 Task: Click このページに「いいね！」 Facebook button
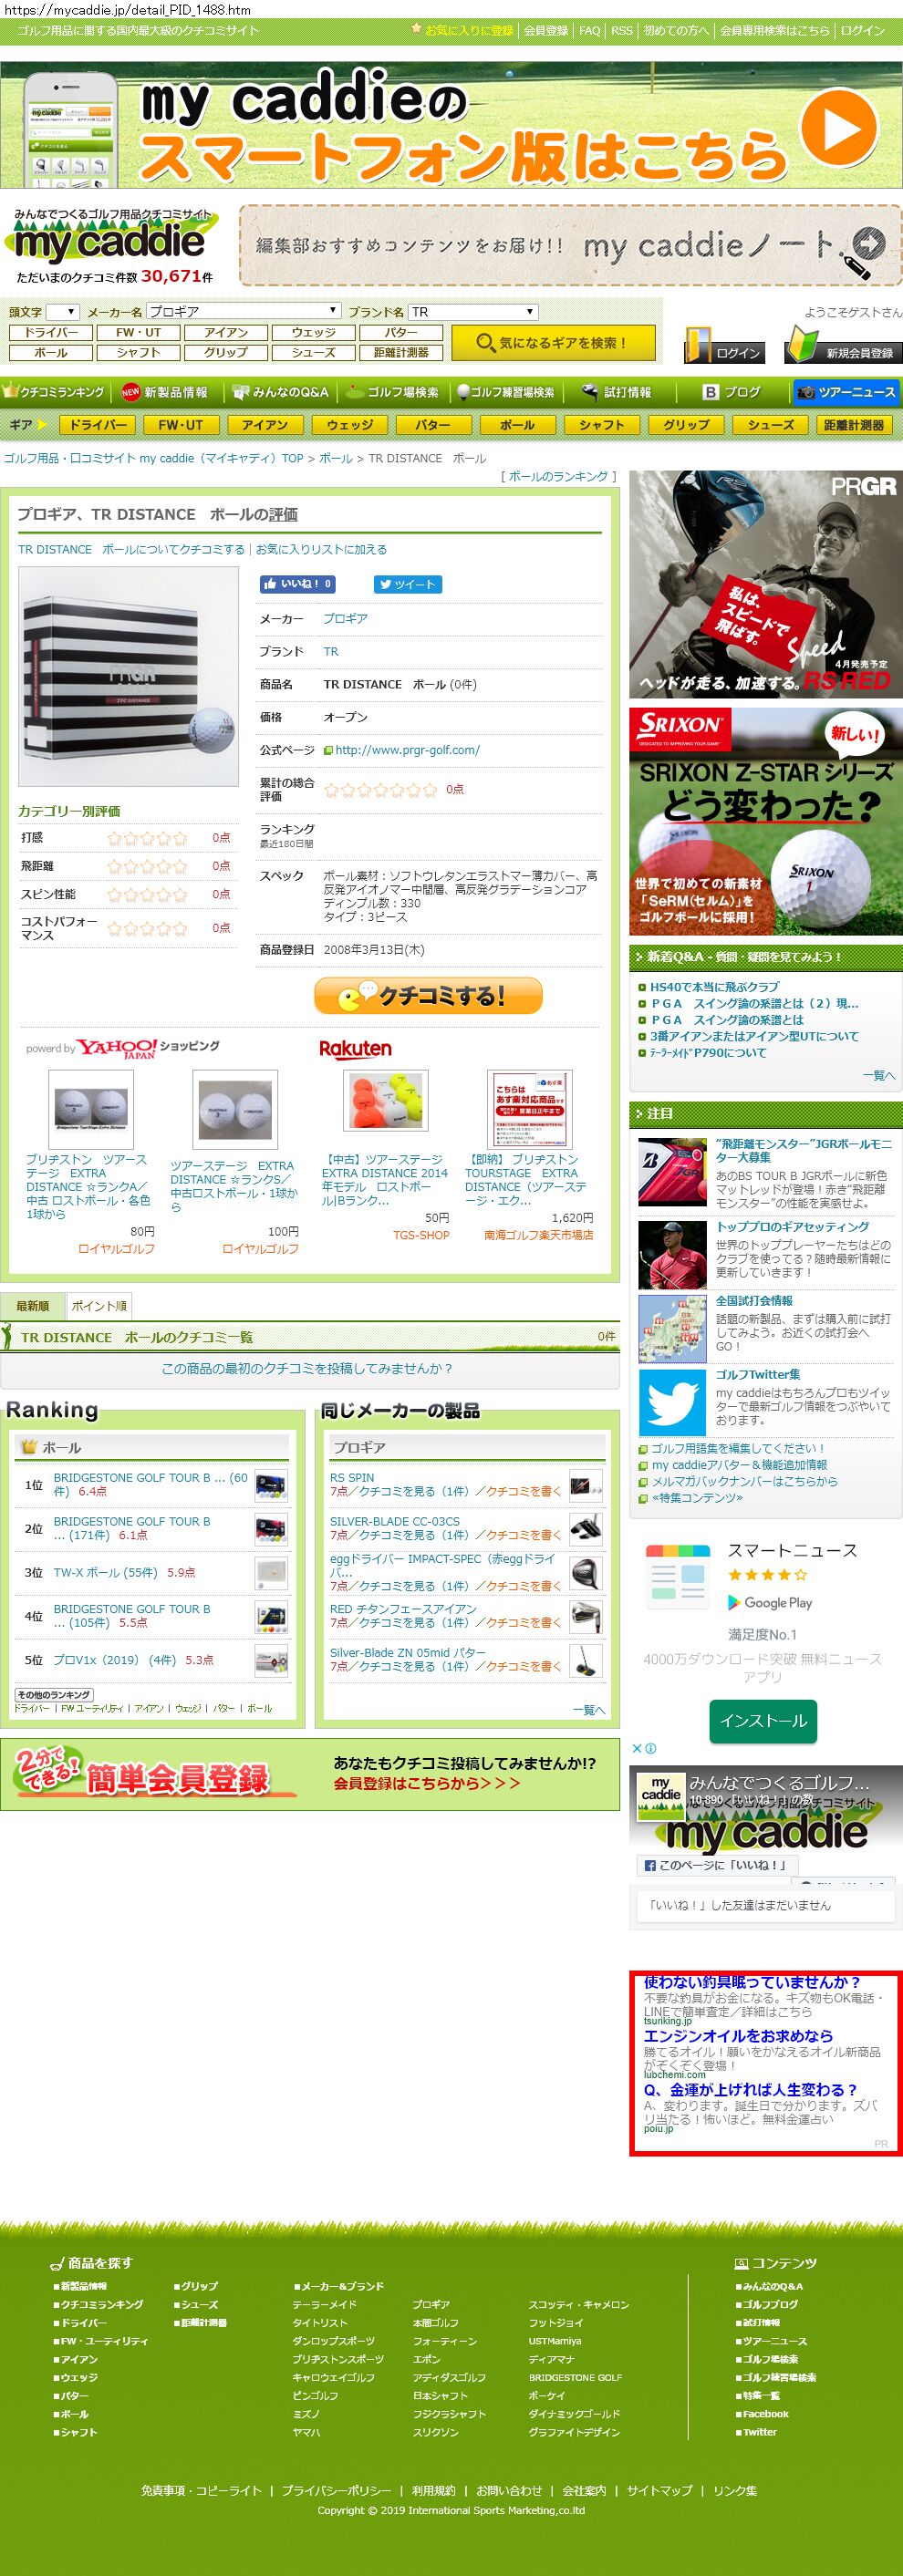point(716,1865)
